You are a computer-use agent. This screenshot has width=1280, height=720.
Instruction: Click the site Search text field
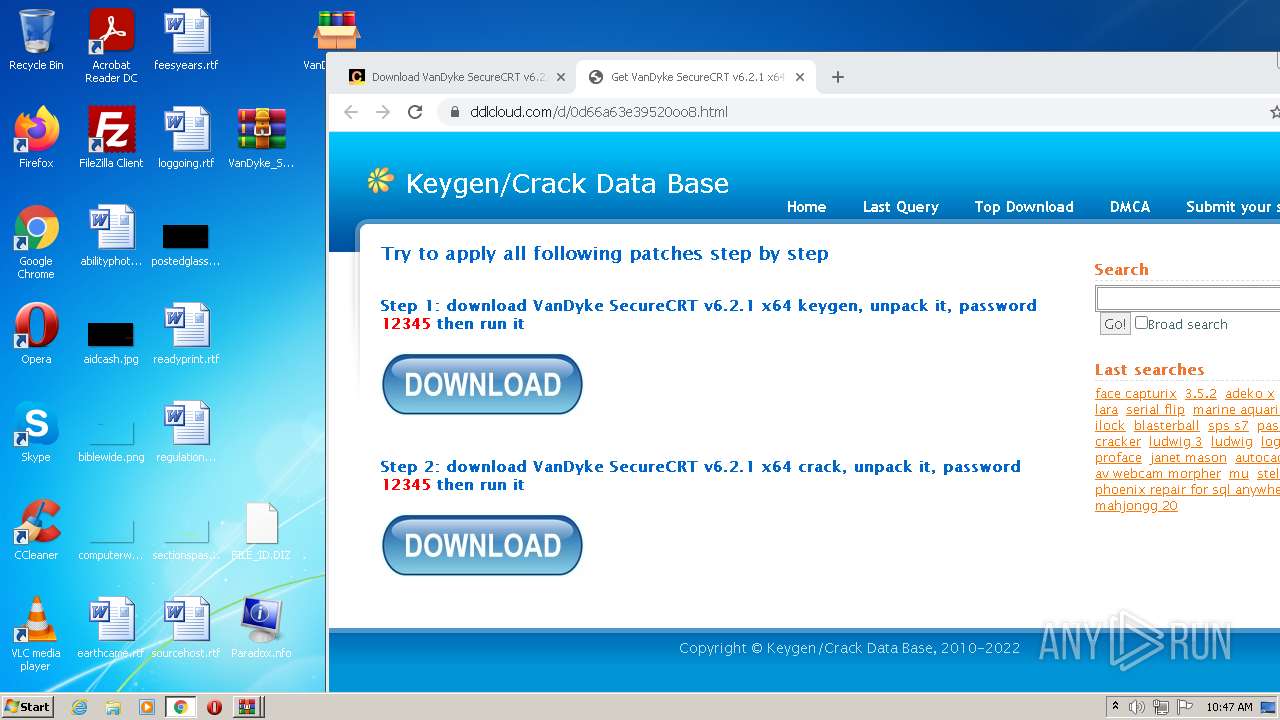tap(1188, 299)
